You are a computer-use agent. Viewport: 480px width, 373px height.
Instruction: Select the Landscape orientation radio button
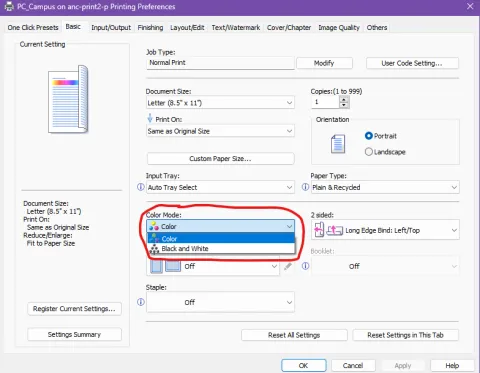pos(368,152)
